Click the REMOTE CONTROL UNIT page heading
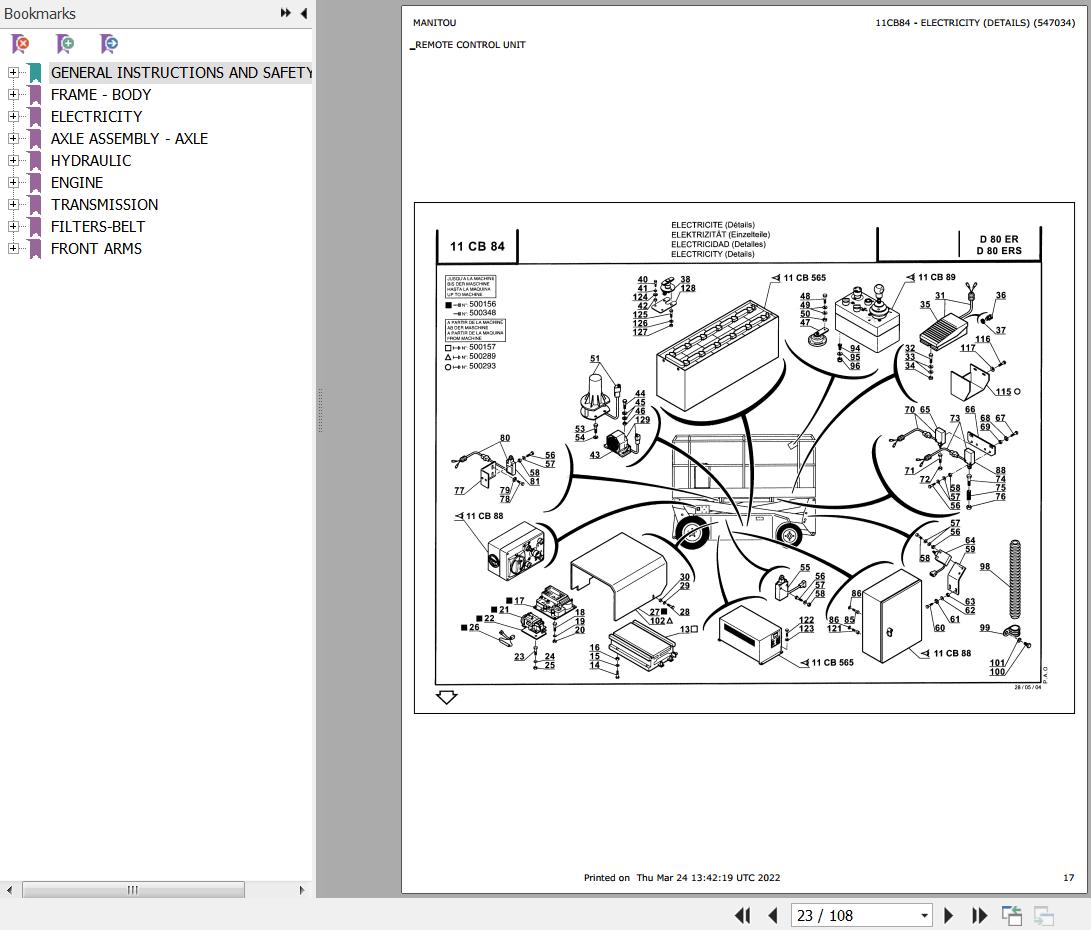This screenshot has width=1091, height=930. pos(470,45)
